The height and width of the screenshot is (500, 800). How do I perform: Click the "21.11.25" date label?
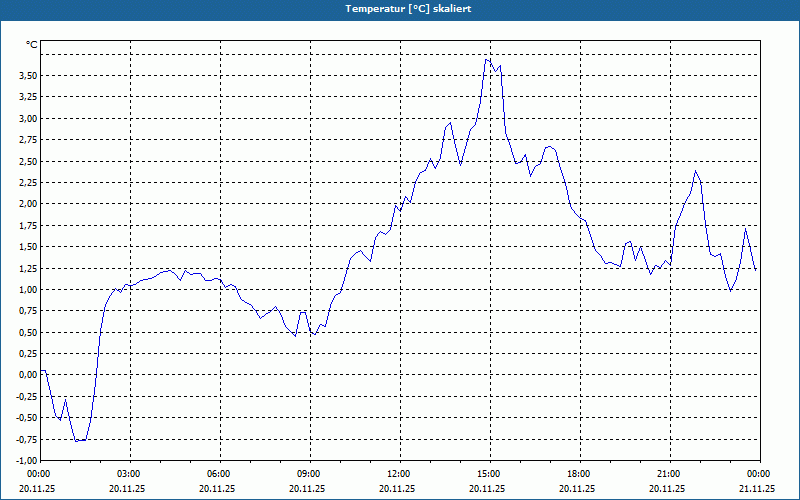pos(757,488)
